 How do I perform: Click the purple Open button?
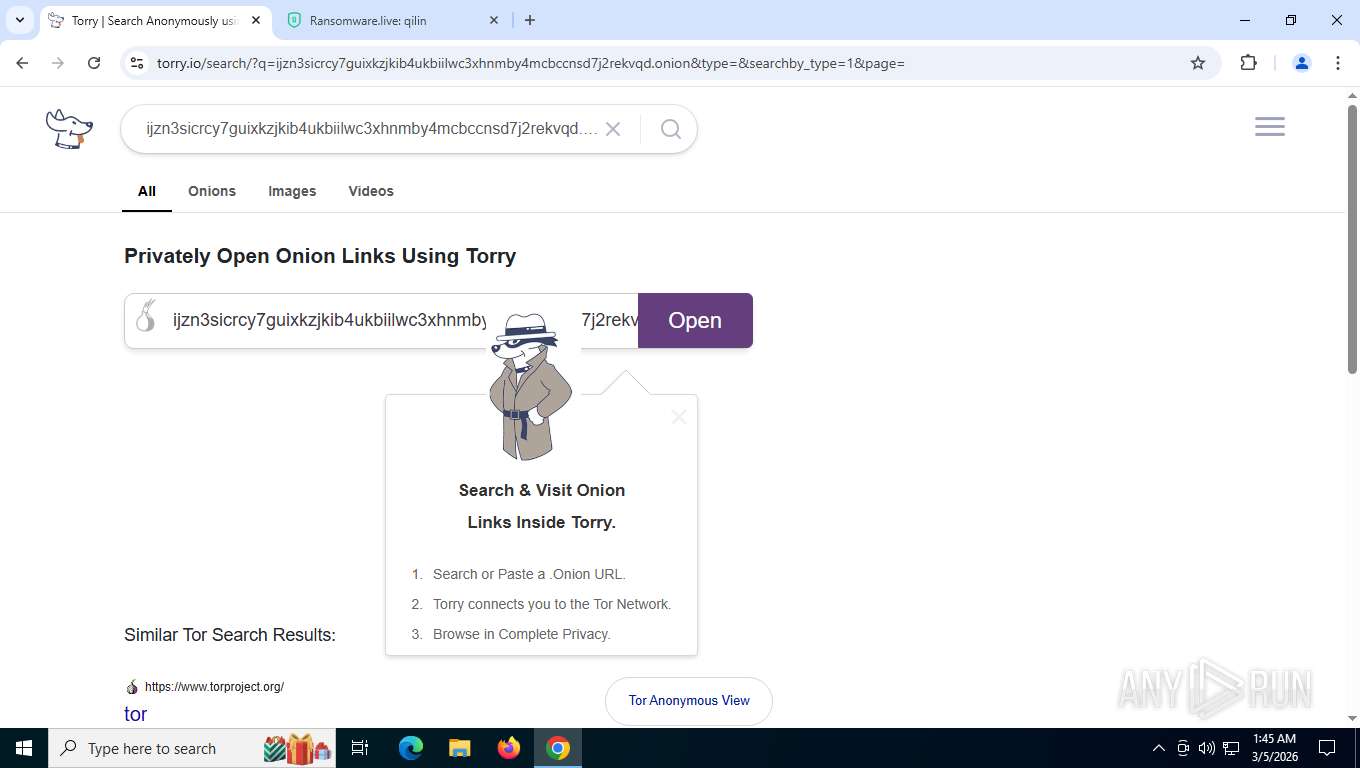pos(695,320)
